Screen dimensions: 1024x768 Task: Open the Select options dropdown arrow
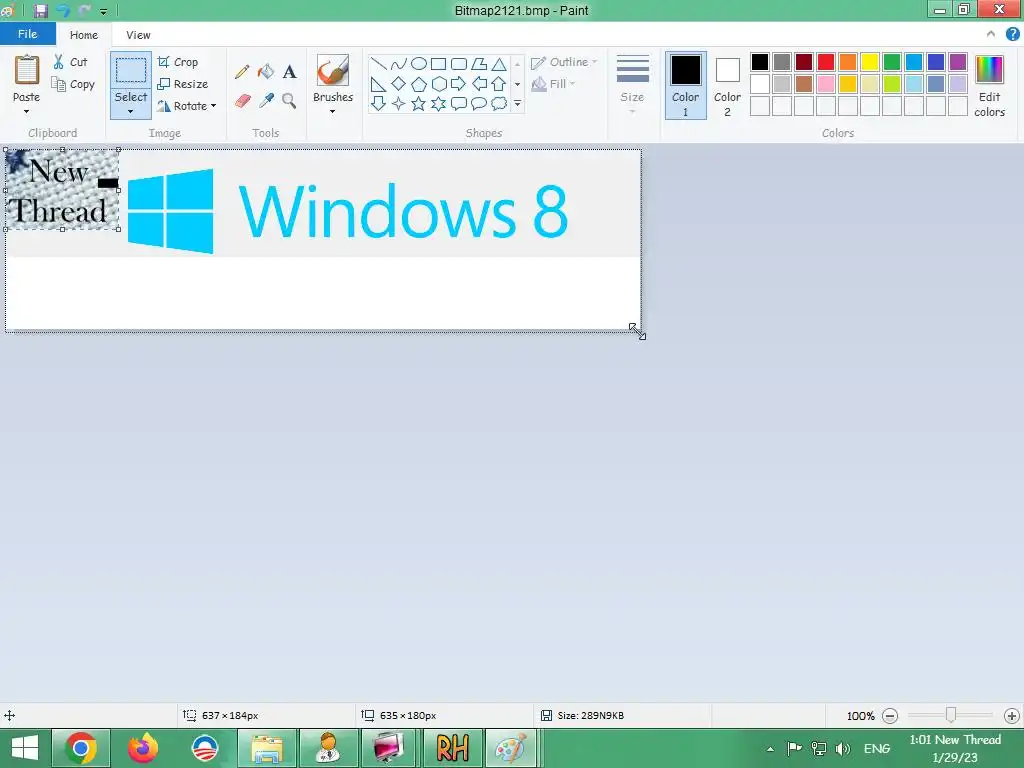click(x=131, y=112)
